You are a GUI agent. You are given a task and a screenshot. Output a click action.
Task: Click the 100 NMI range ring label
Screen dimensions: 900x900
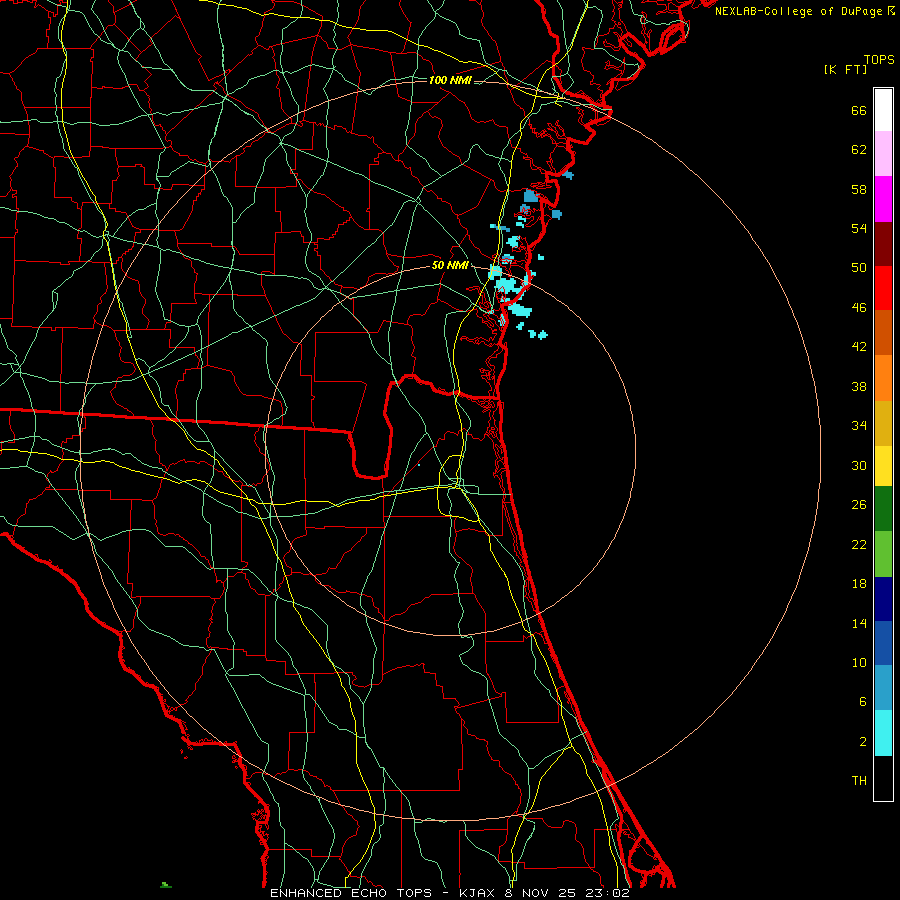point(450,80)
